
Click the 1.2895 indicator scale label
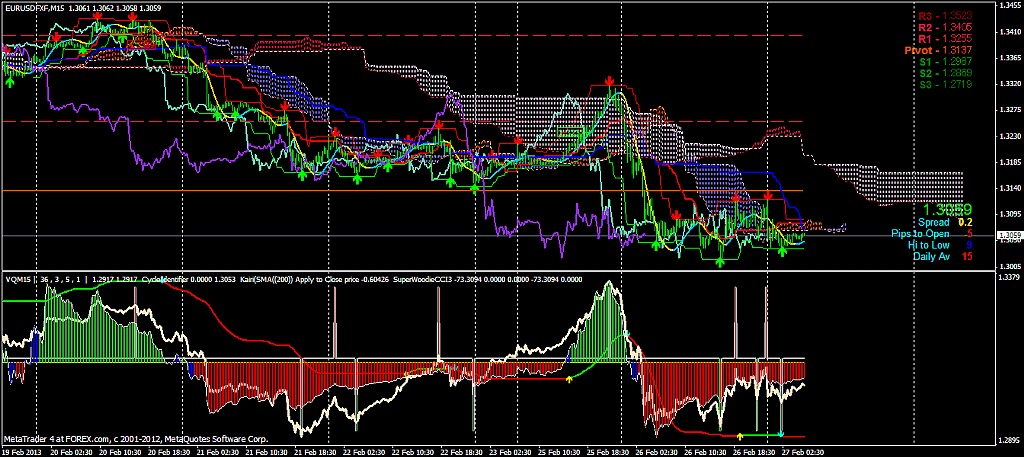tap(1010, 439)
